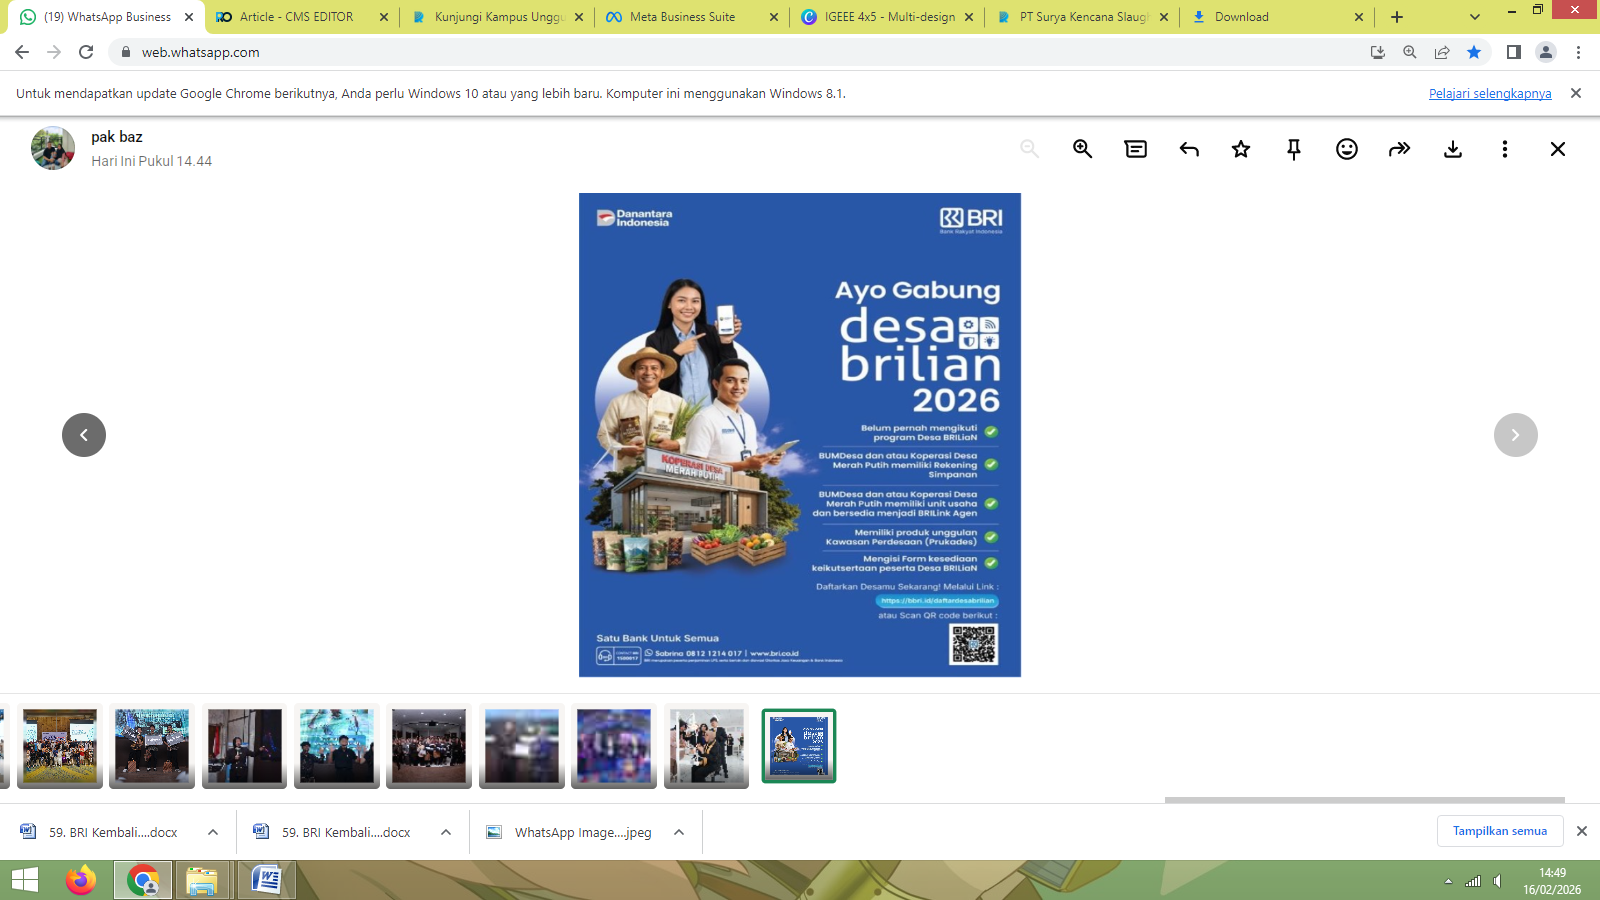Focus the address bar showing web.whatsapp.com

pos(740,52)
